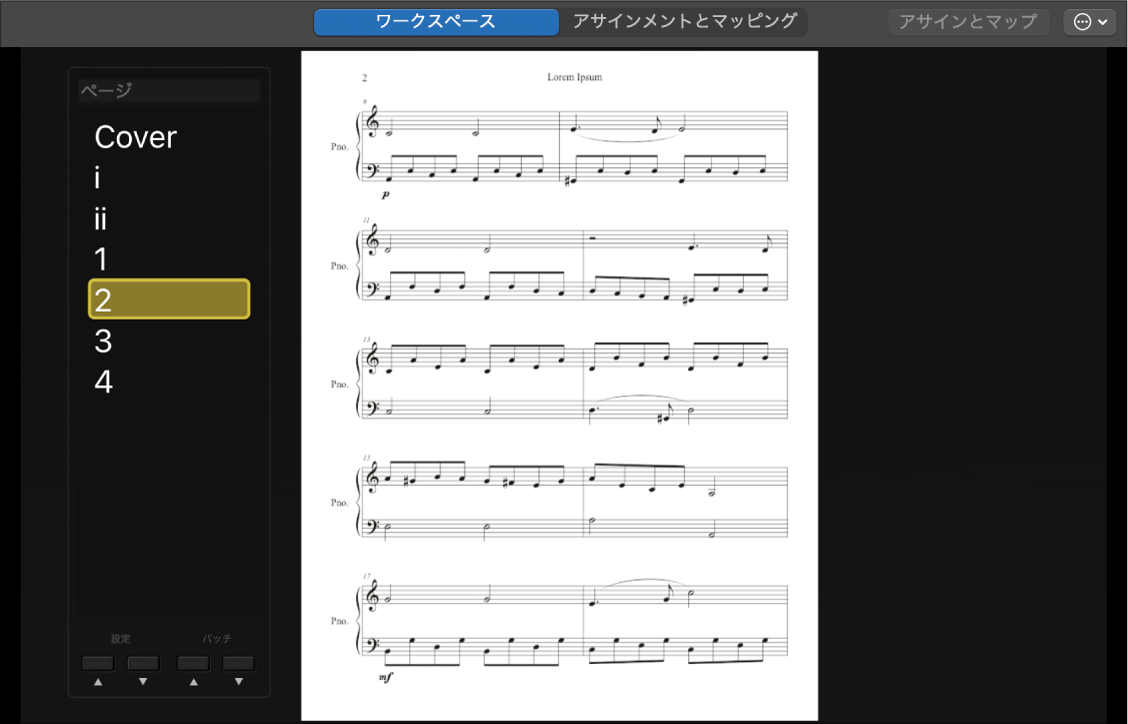This screenshot has width=1128, height=724.
Task: Select page 4 in the page list
Action: coord(101,381)
